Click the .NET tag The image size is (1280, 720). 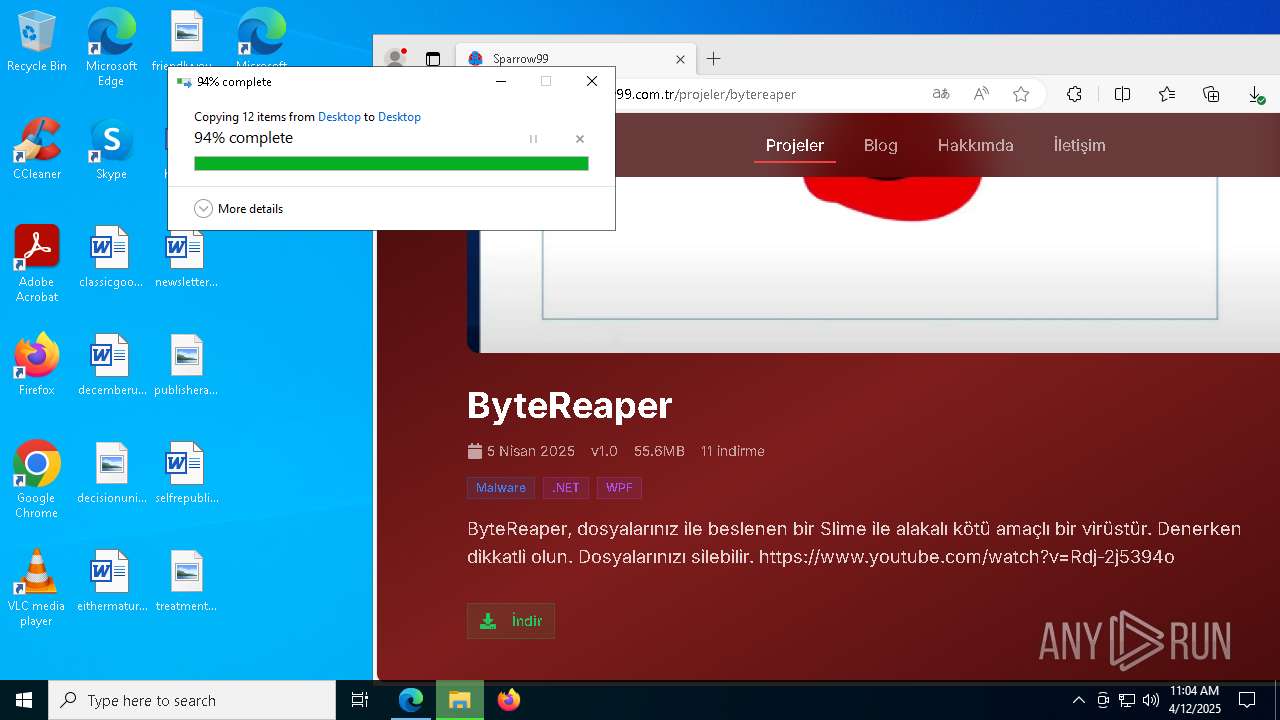pyautogui.click(x=566, y=488)
